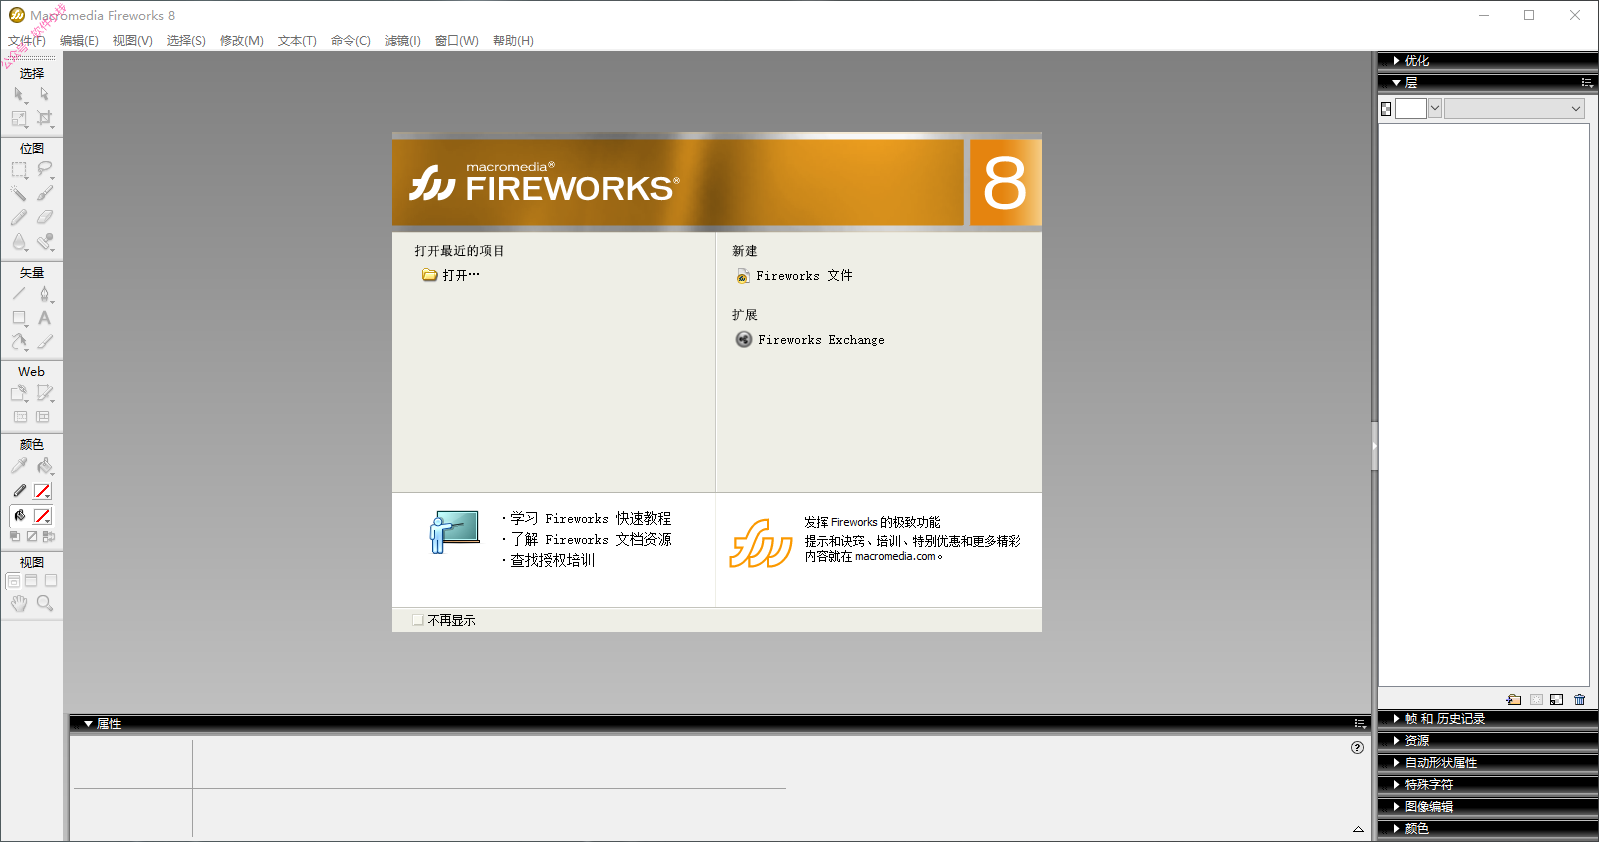Click the new/duplicate layer icon in Layers panel
Viewport: 1599px width, 842px height.
tap(1514, 700)
